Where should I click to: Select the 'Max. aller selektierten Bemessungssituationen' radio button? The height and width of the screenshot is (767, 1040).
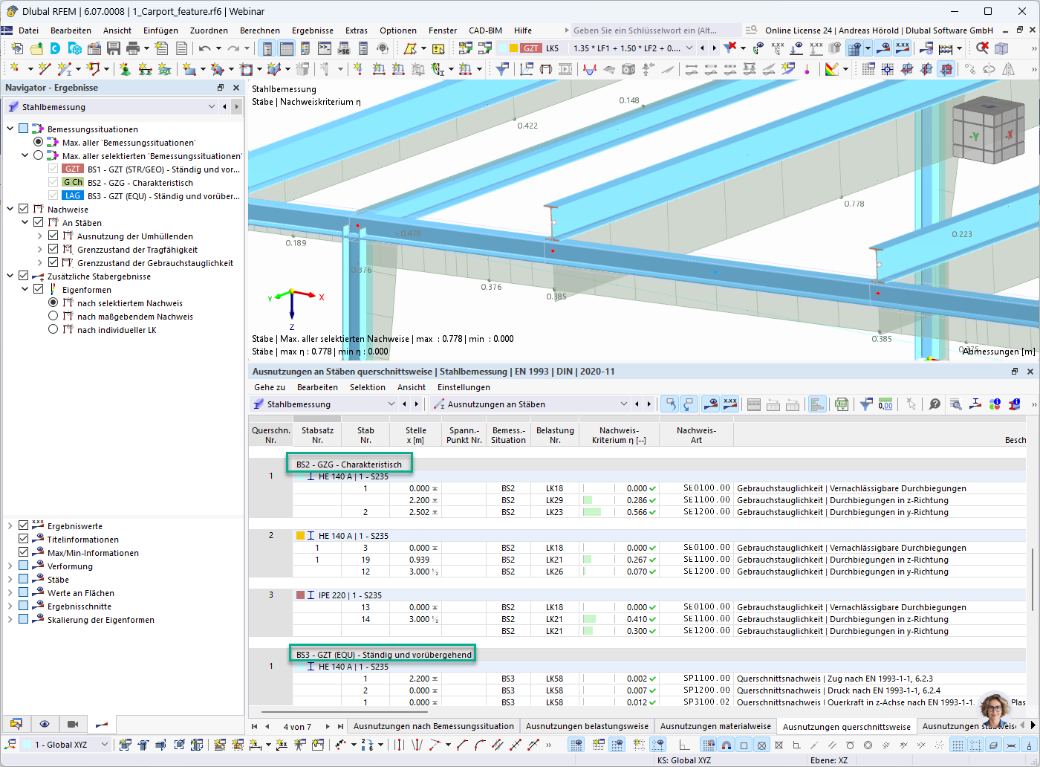pyautogui.click(x=38, y=155)
